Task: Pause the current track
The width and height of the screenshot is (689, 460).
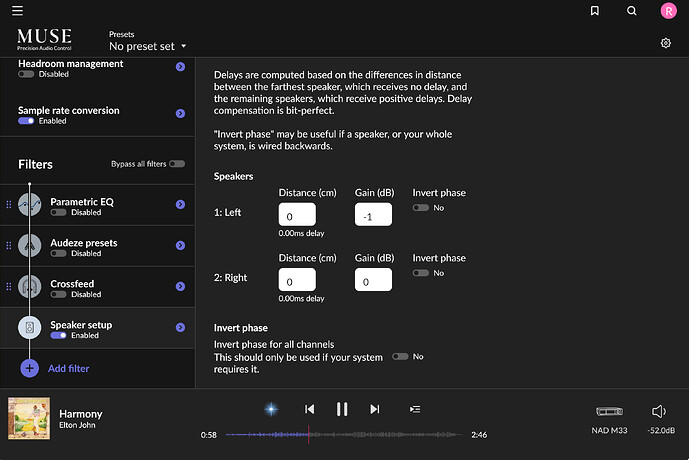Action: click(342, 409)
